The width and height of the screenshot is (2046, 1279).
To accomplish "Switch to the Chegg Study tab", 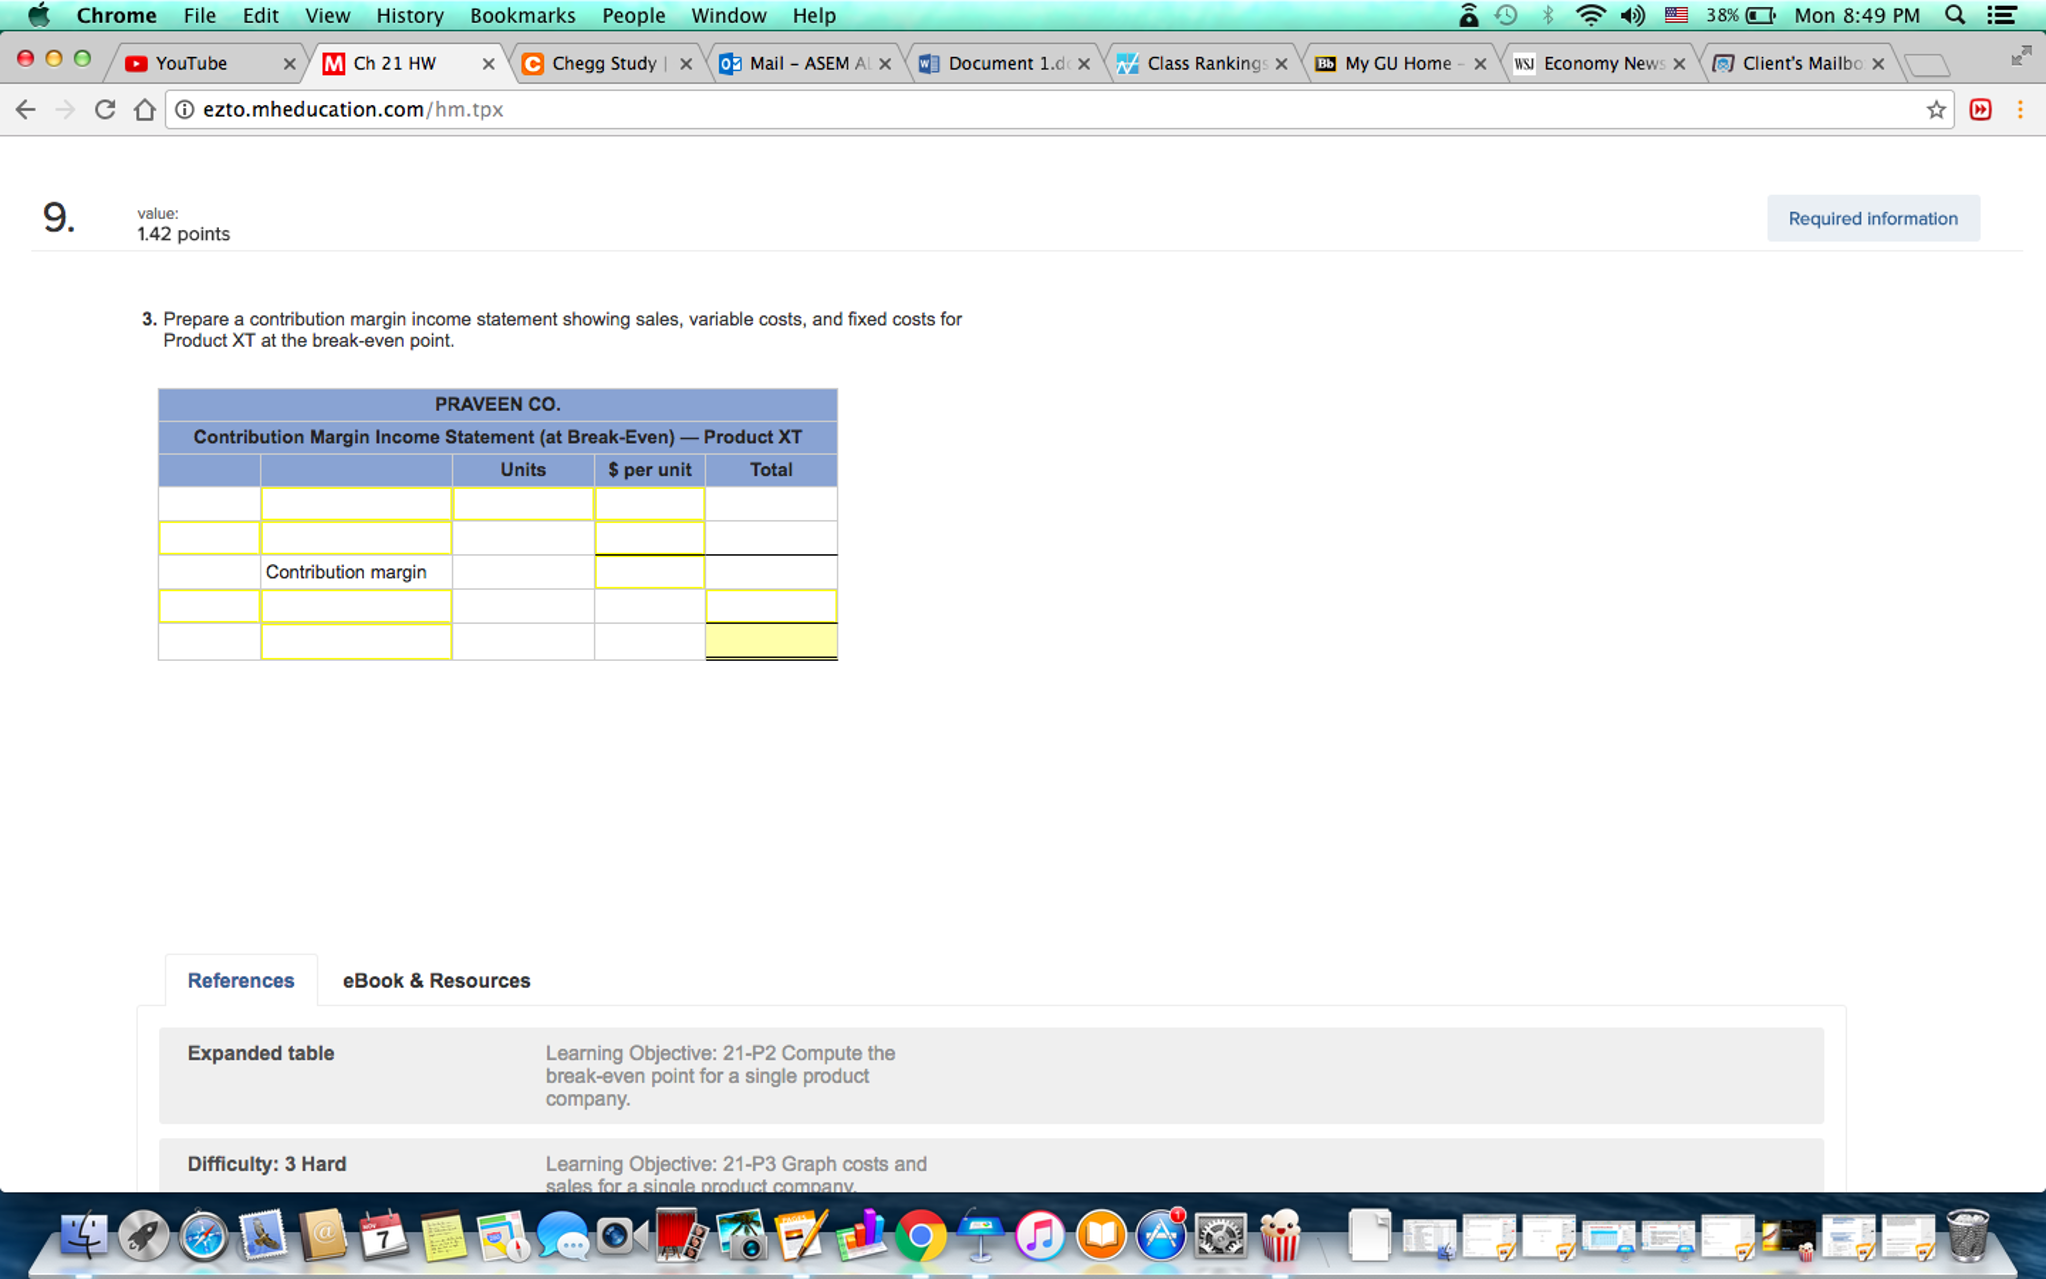I will coord(603,63).
